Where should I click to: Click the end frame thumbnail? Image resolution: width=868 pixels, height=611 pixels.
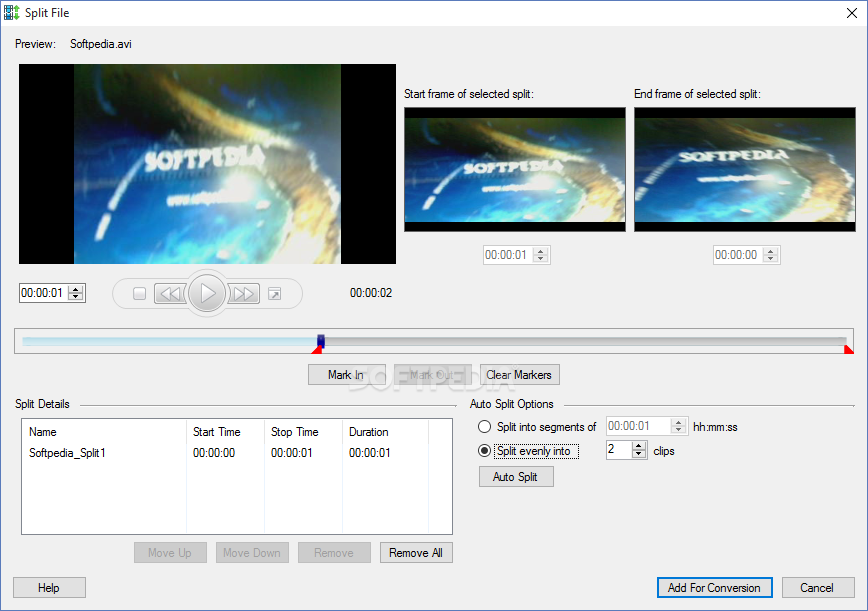[x=745, y=169]
